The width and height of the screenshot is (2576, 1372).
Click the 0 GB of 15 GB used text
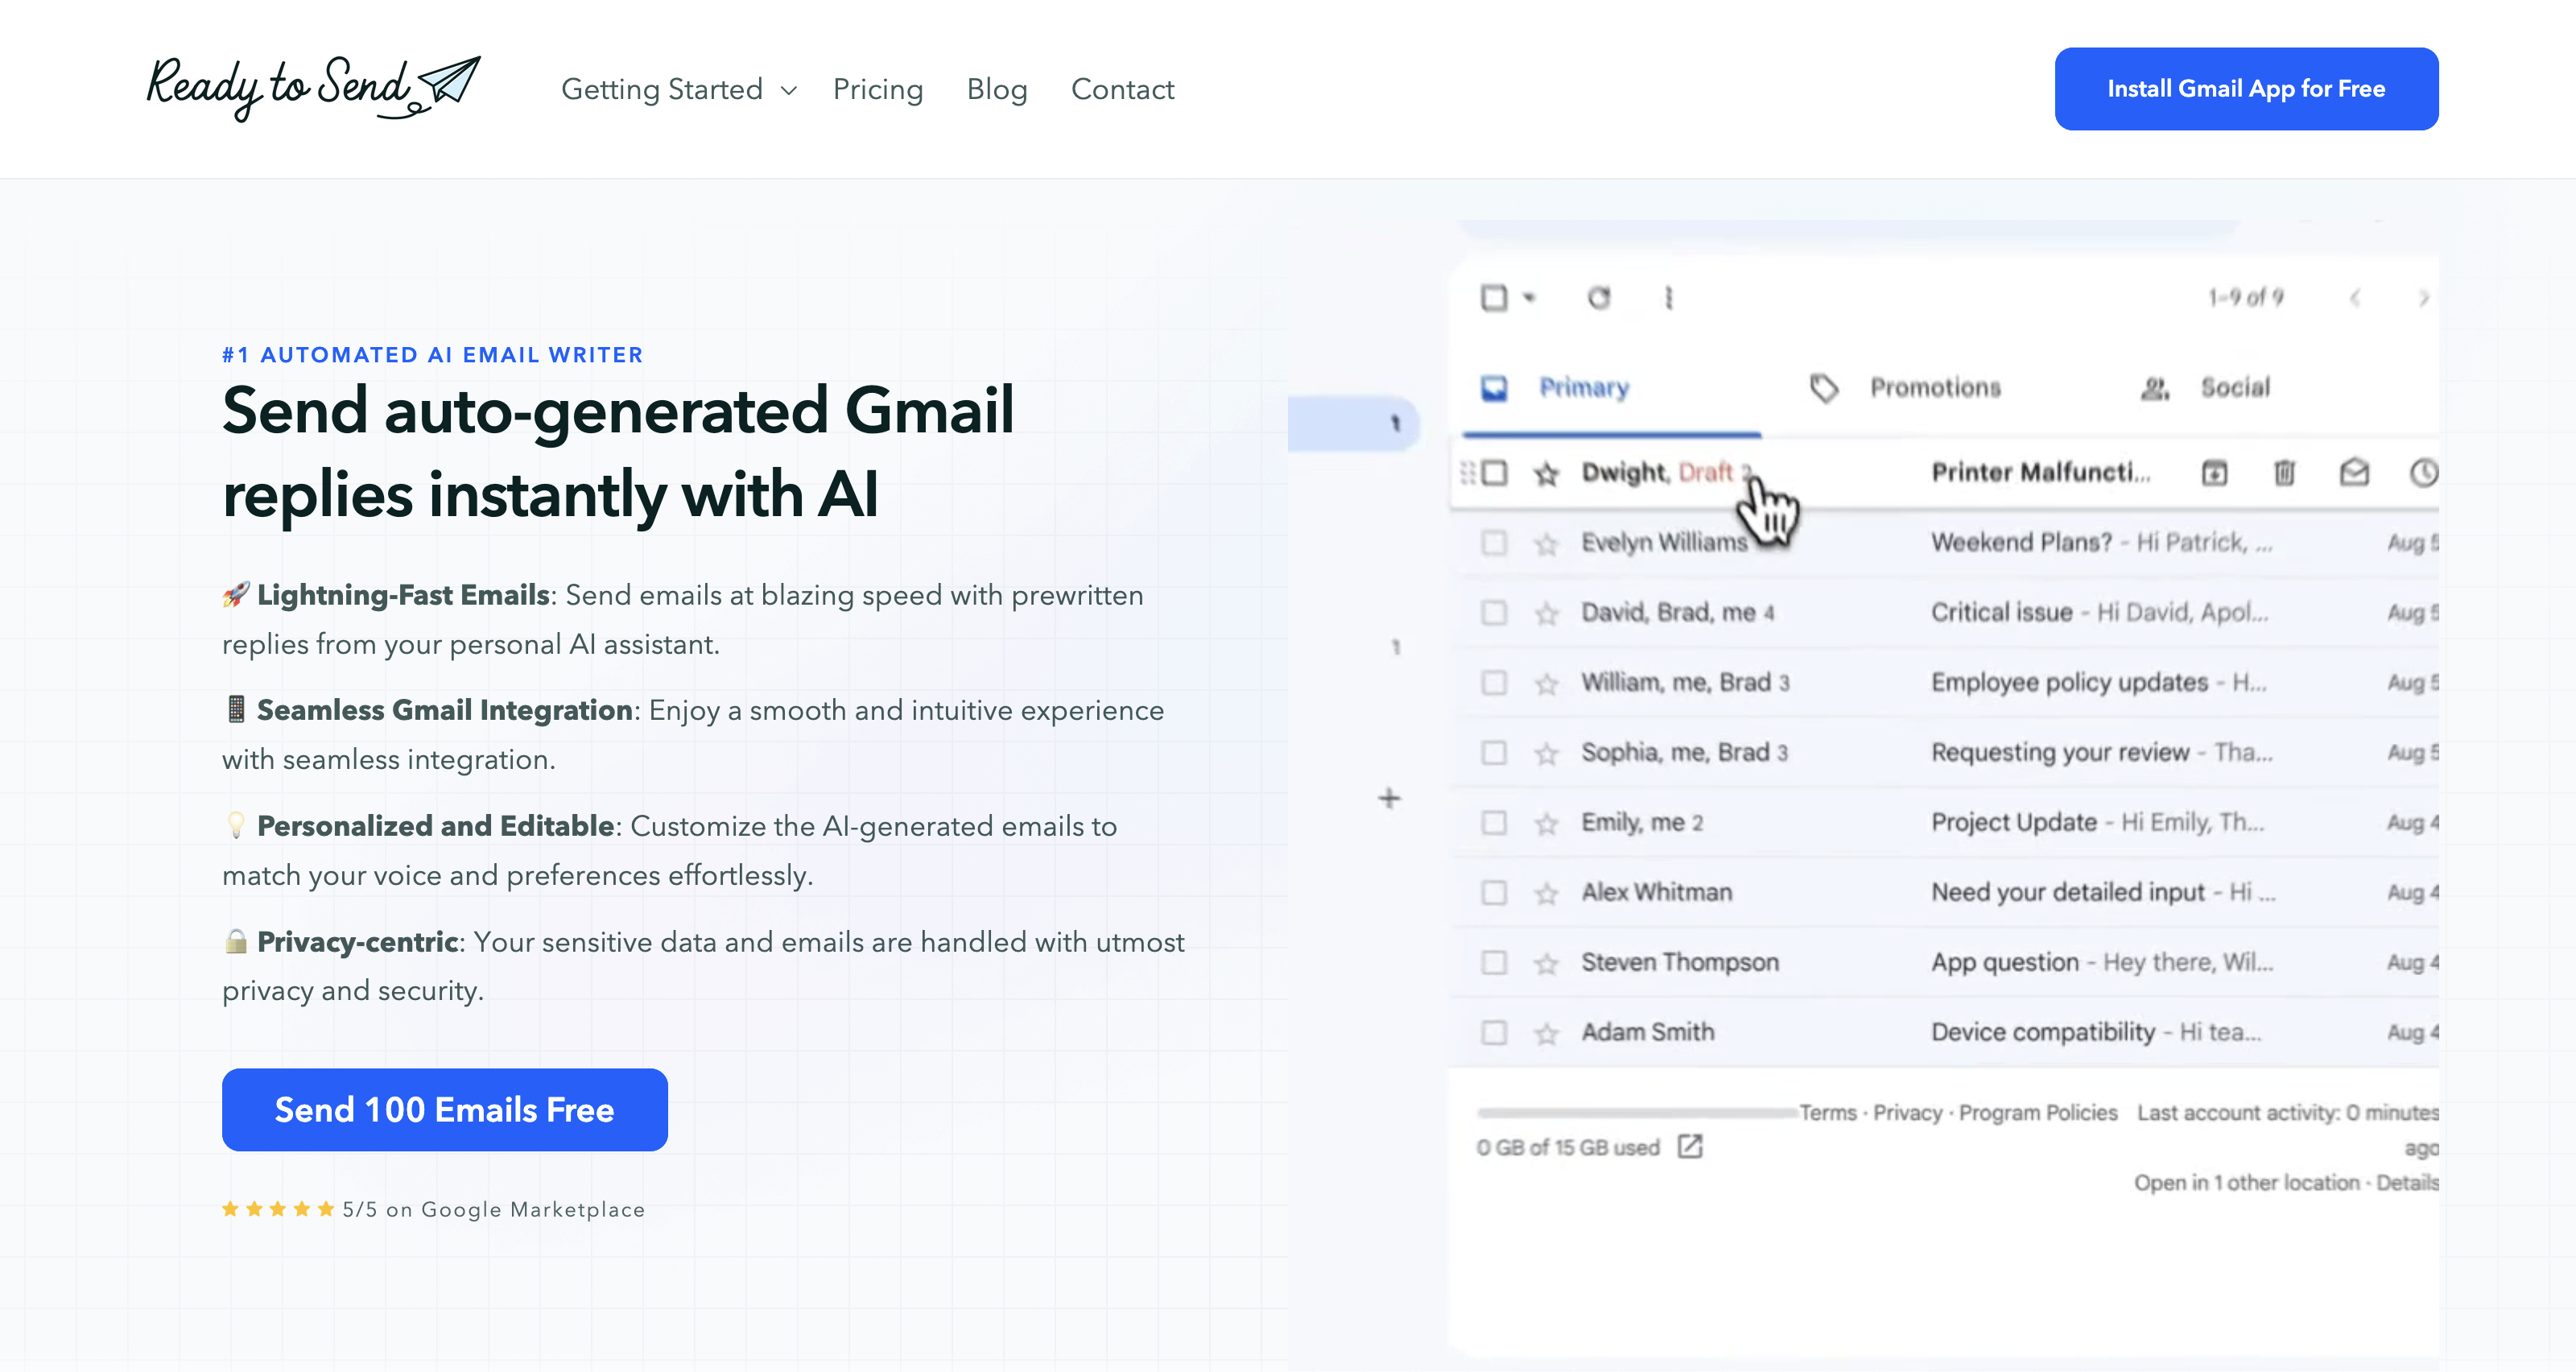coord(1568,1147)
